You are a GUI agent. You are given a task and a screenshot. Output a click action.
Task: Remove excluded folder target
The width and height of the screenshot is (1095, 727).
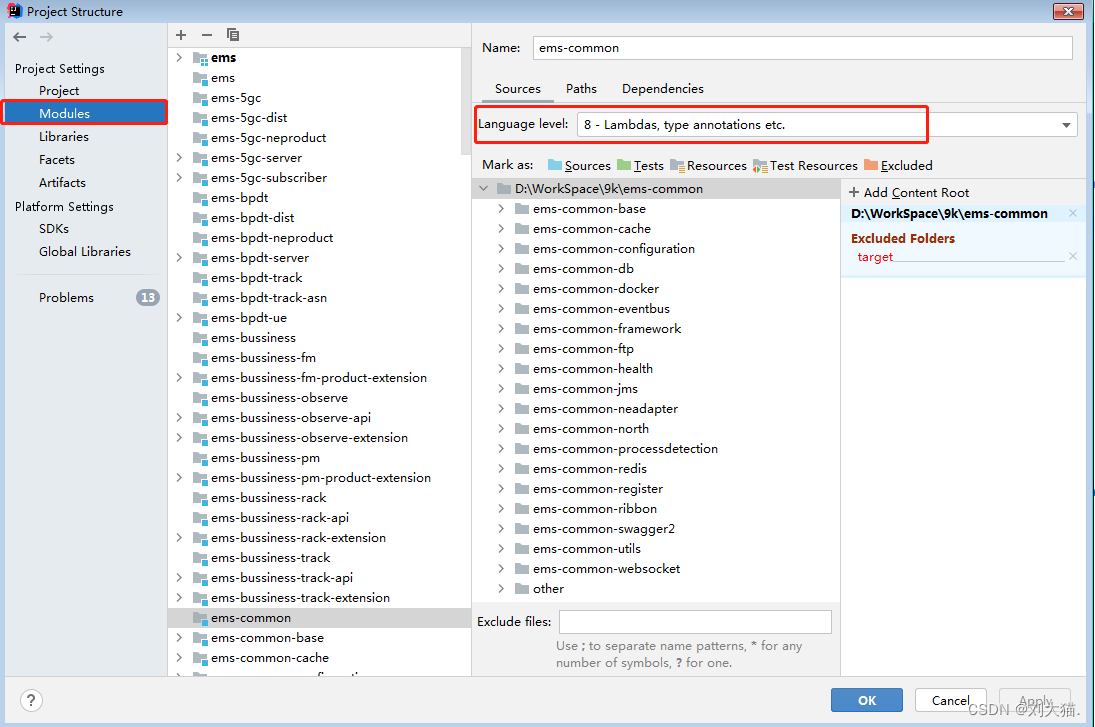tap(1073, 256)
